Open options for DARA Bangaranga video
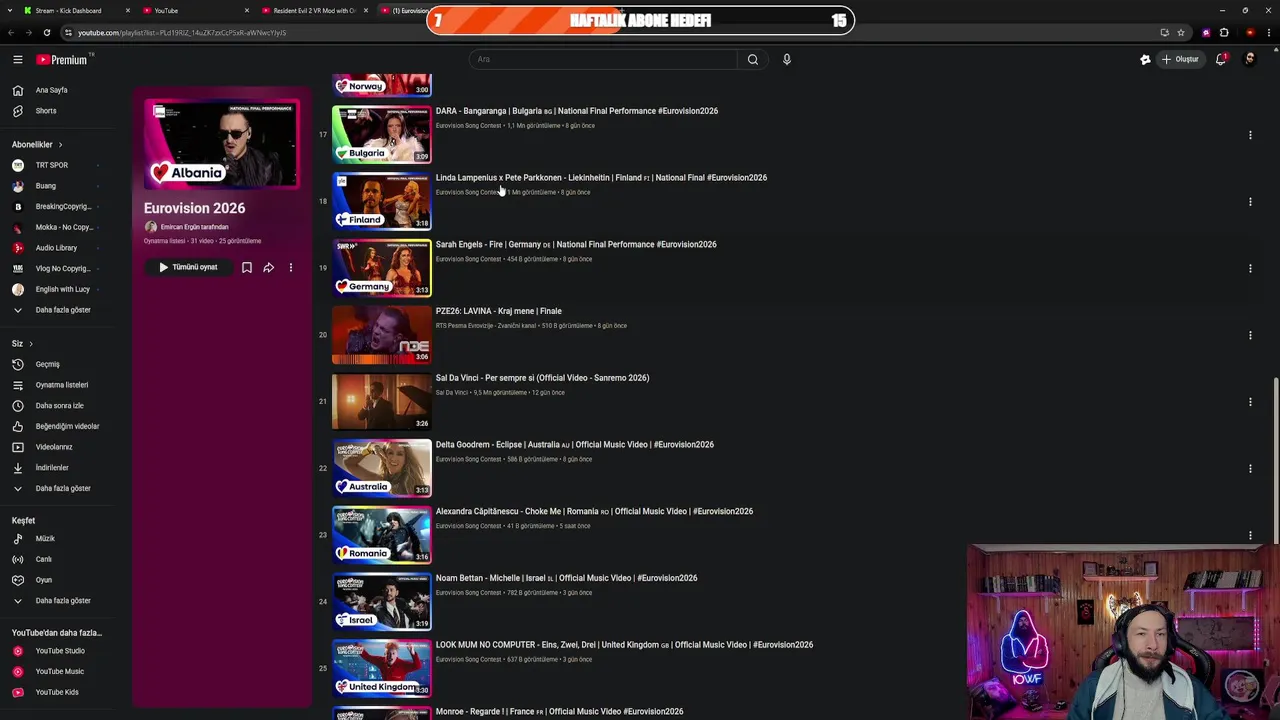Image resolution: width=1280 pixels, height=720 pixels. point(1250,135)
